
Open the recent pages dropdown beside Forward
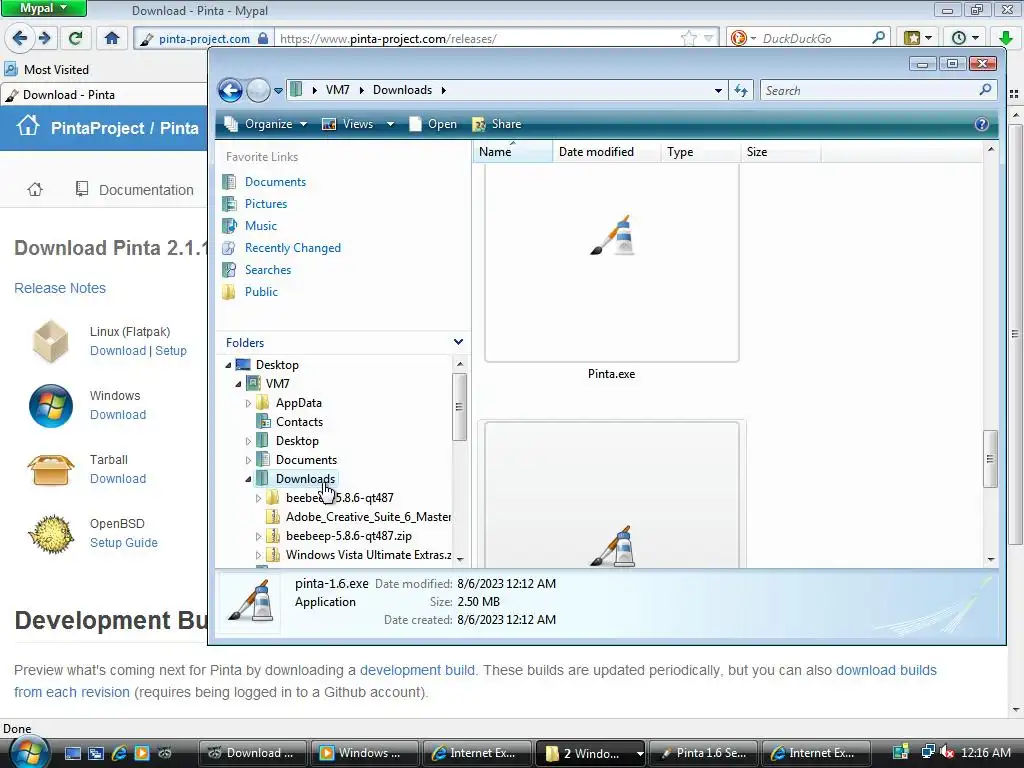pyautogui.click(x=278, y=91)
